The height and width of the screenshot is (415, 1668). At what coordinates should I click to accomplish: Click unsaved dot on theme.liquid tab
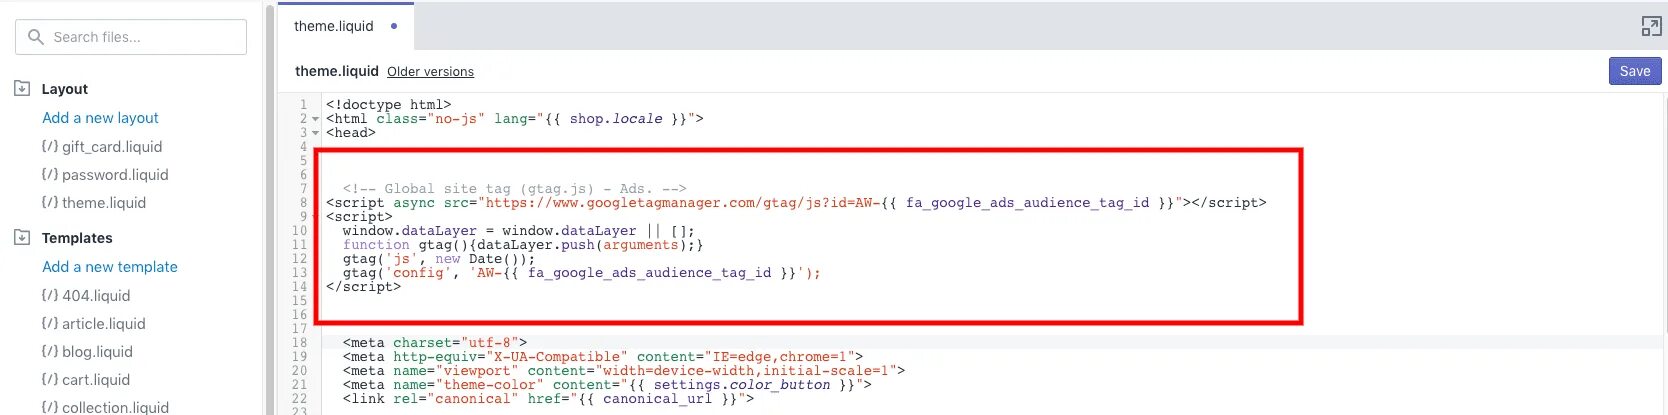click(x=394, y=26)
